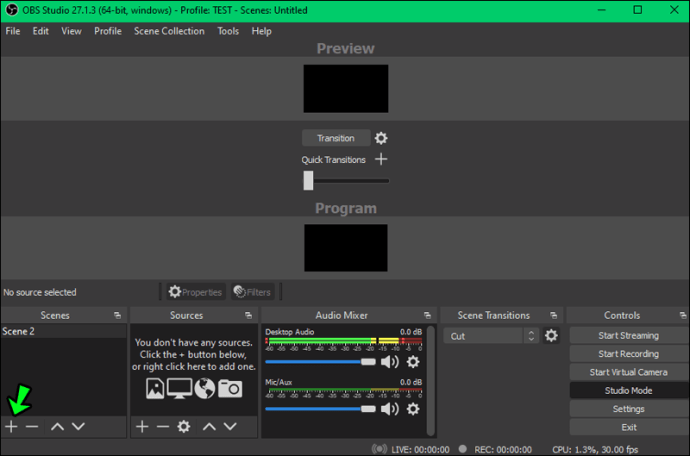This screenshot has width=690, height=456.
Task: Click the CPU: 1.3%, 30.00 fps status
Action: [x=595, y=449]
